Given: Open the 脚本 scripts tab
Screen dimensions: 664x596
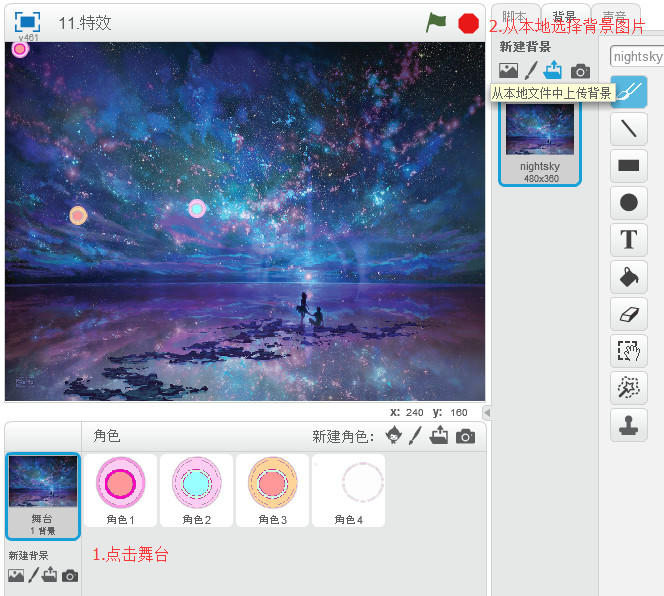Looking at the screenshot, I should (515, 17).
